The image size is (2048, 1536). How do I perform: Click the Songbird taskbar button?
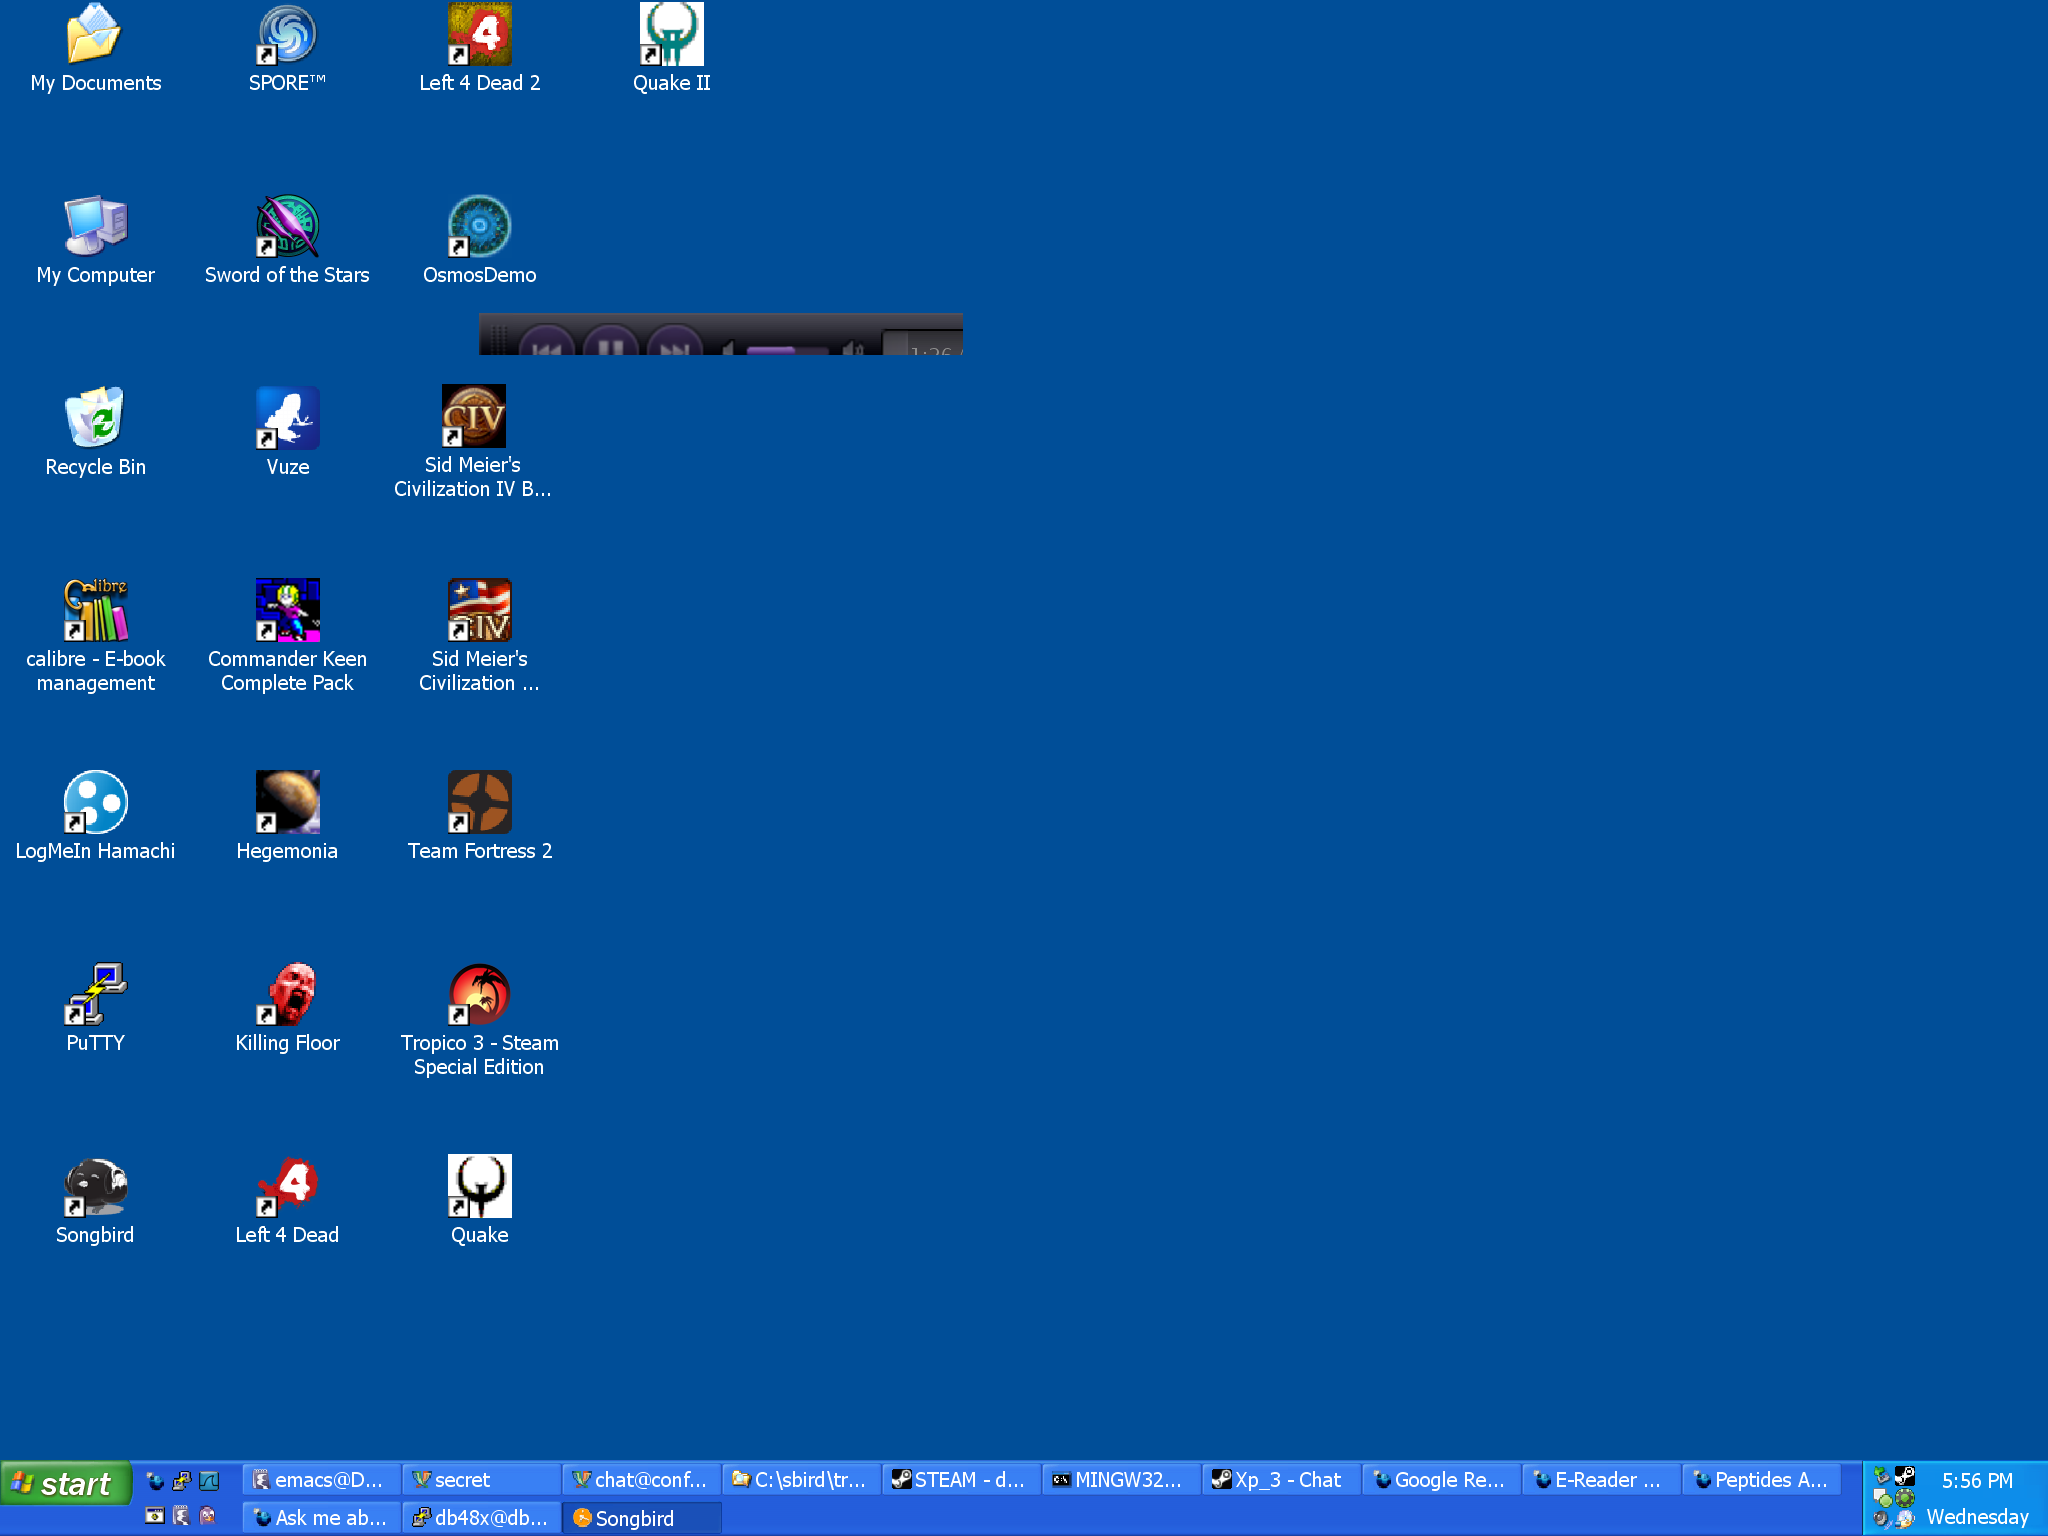tap(641, 1518)
